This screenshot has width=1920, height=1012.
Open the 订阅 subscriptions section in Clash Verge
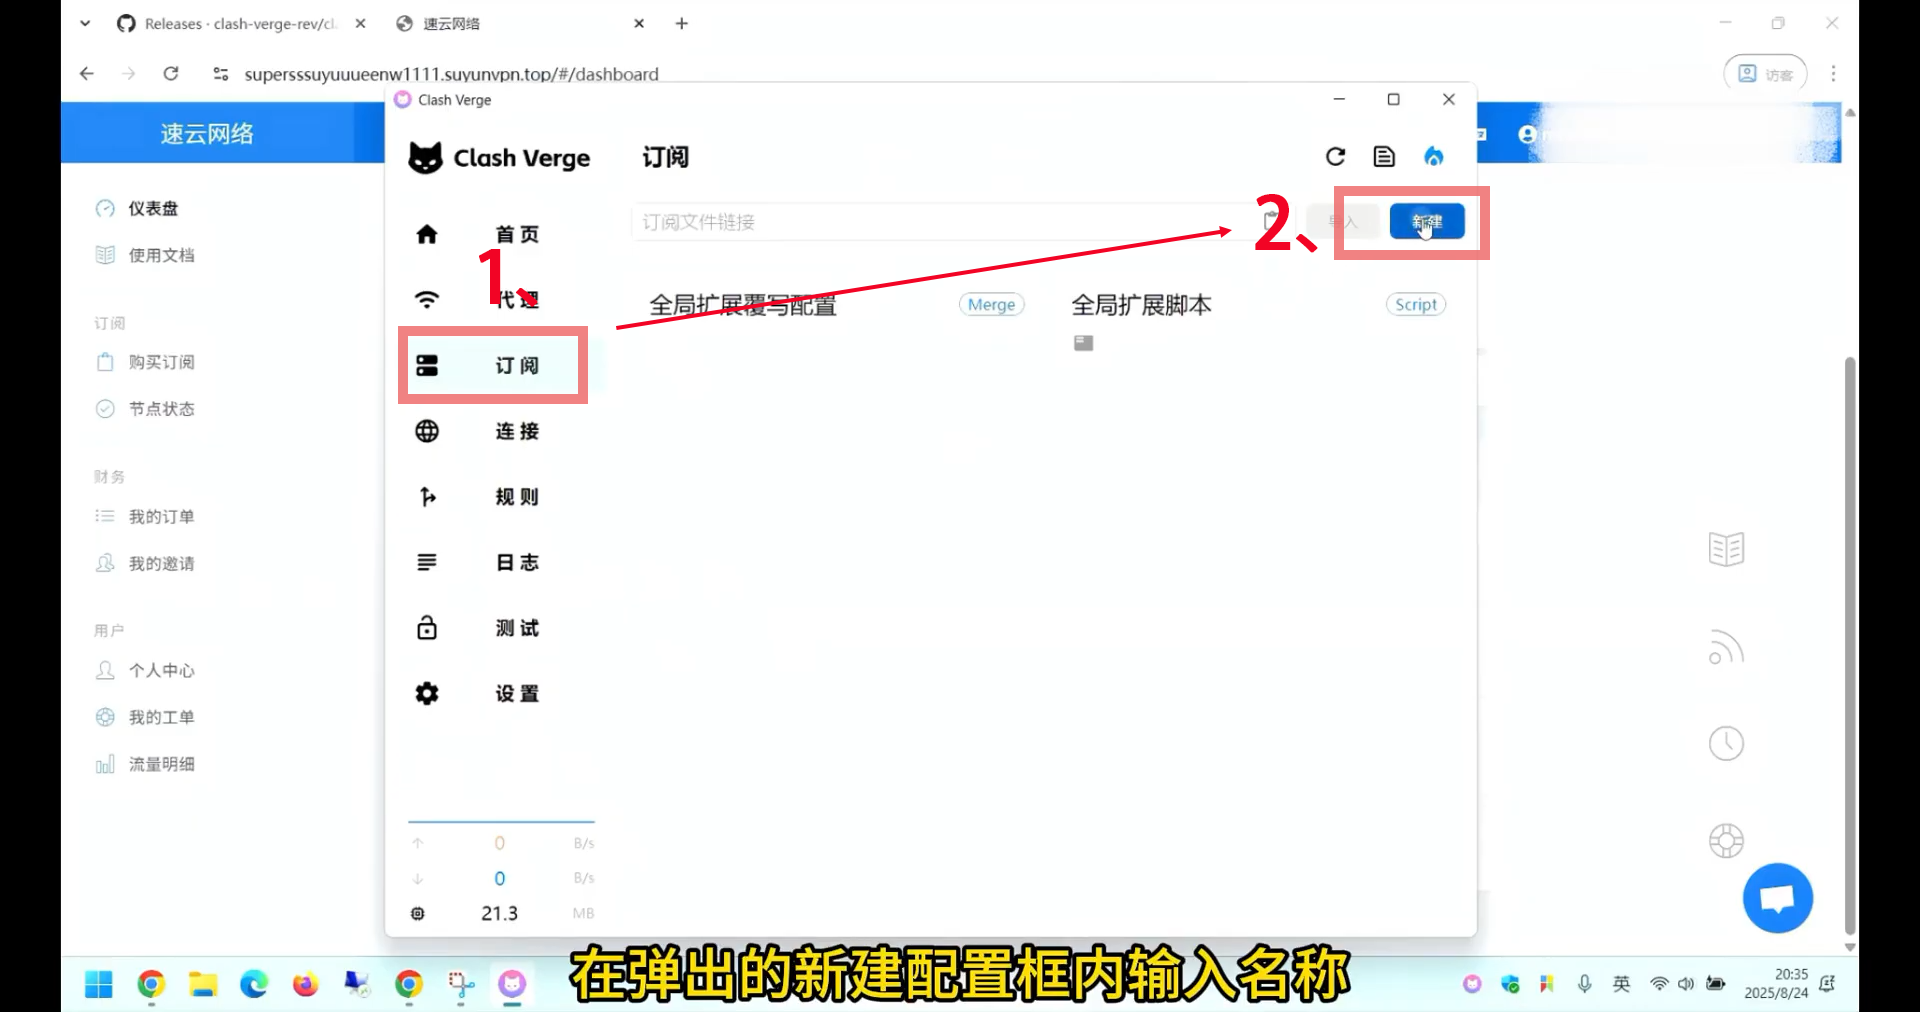coord(494,365)
